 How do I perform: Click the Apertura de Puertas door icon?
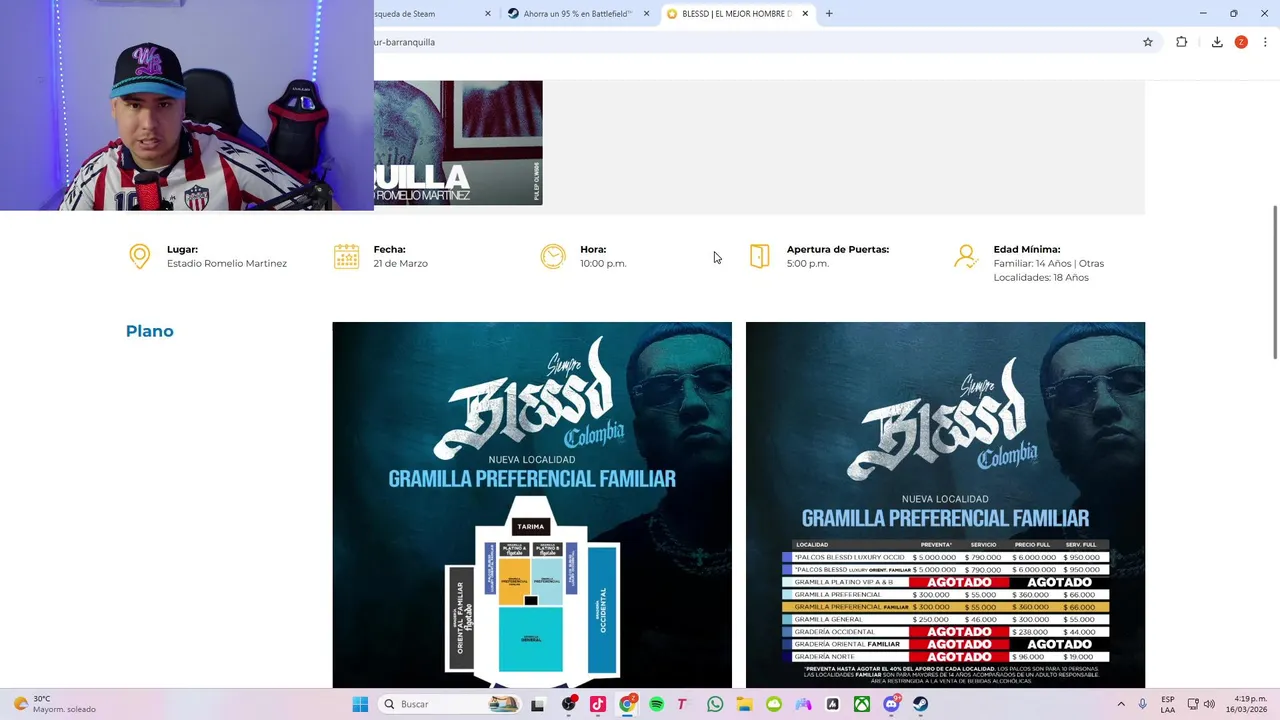(760, 256)
